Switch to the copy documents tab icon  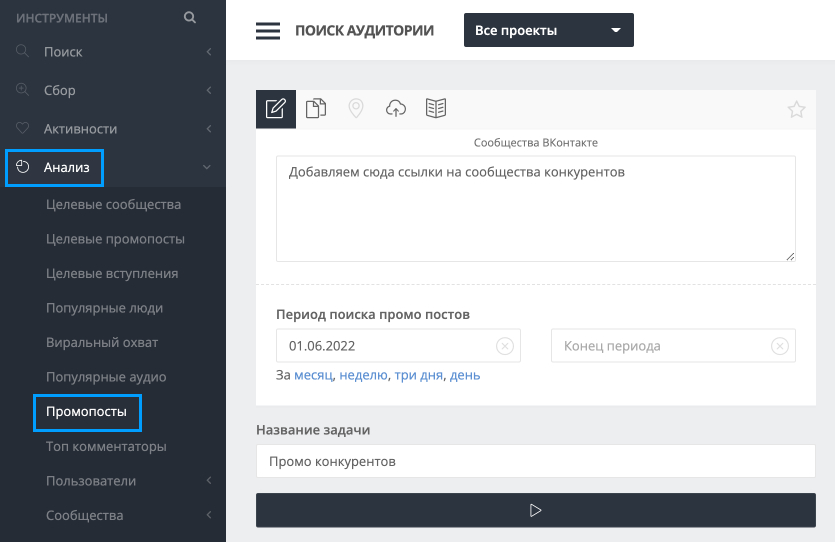coord(316,109)
